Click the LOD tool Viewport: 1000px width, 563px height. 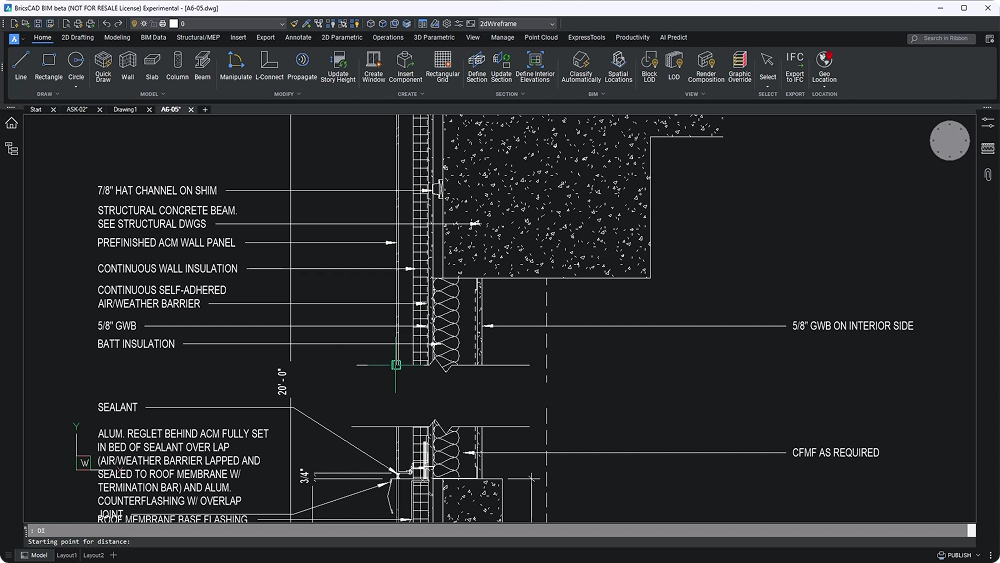pos(674,66)
